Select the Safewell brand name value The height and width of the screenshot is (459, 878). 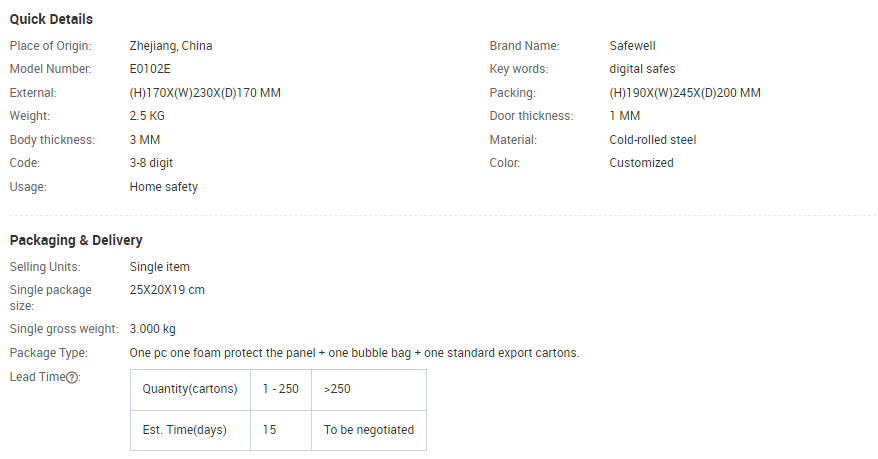[x=632, y=46]
